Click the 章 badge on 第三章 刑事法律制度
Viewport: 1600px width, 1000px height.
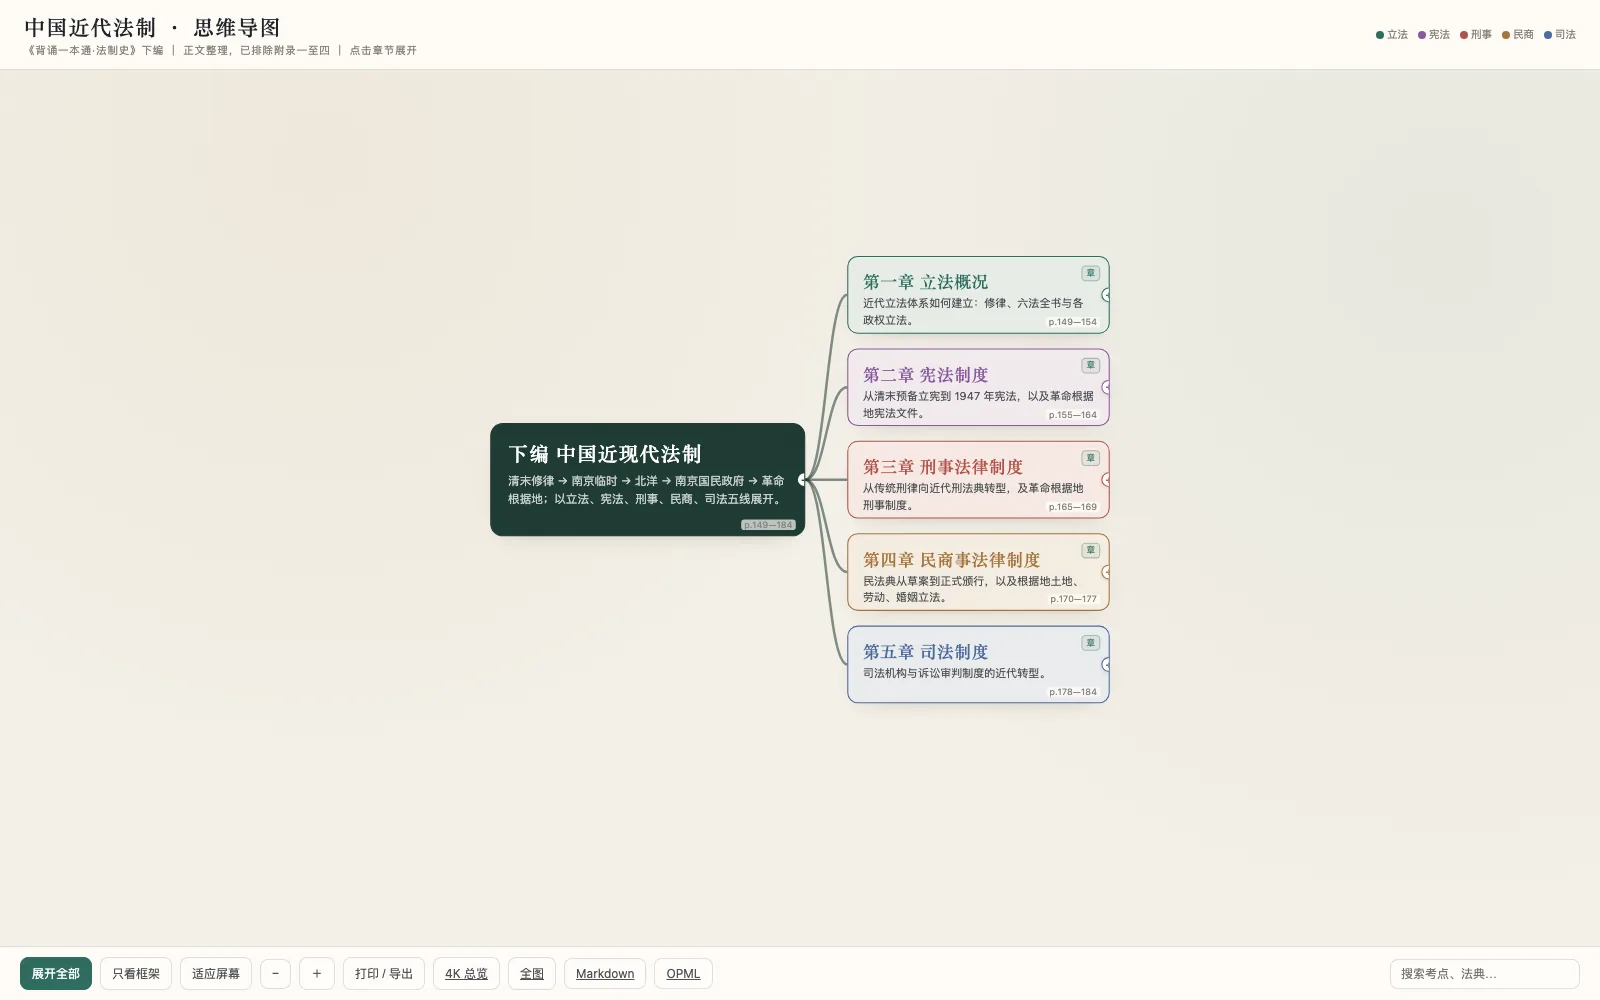[x=1090, y=458]
